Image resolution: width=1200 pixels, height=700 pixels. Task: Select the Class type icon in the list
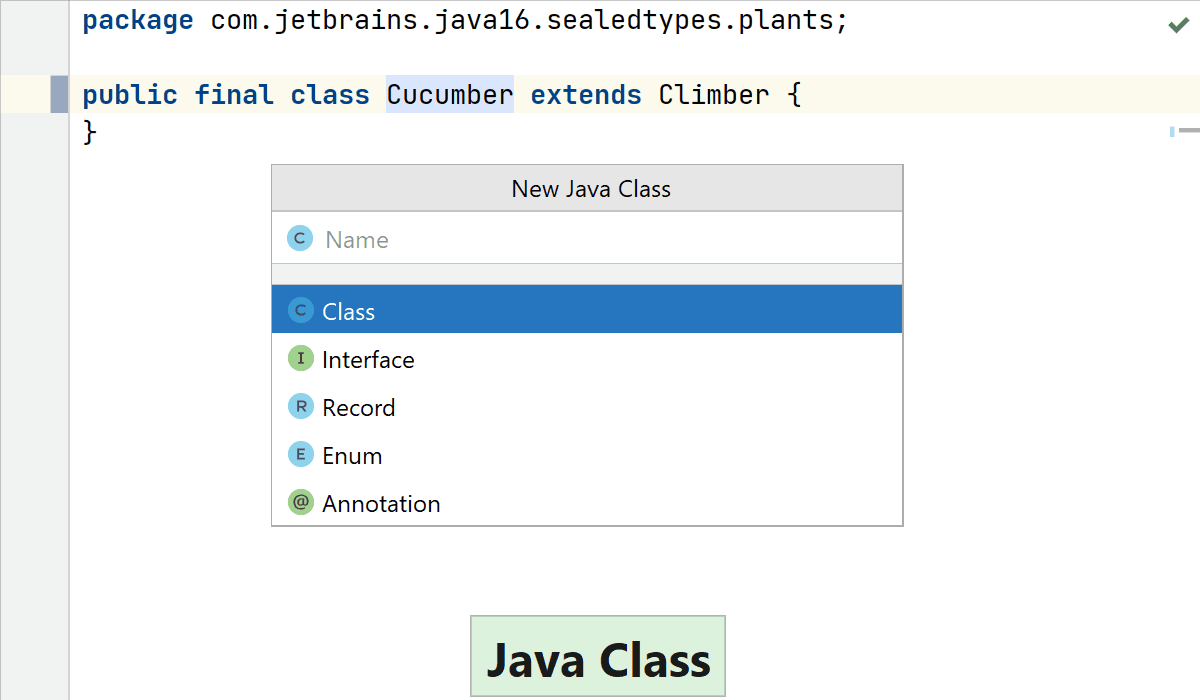click(299, 310)
